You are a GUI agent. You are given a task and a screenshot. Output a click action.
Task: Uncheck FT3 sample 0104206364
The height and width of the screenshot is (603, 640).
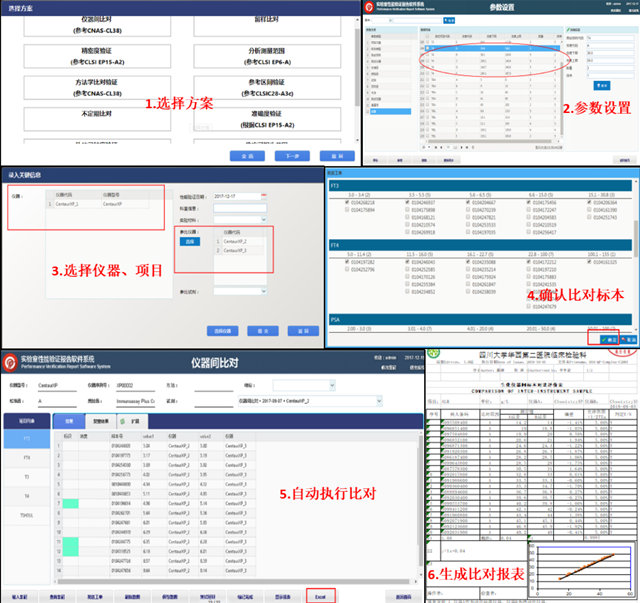coord(589,202)
